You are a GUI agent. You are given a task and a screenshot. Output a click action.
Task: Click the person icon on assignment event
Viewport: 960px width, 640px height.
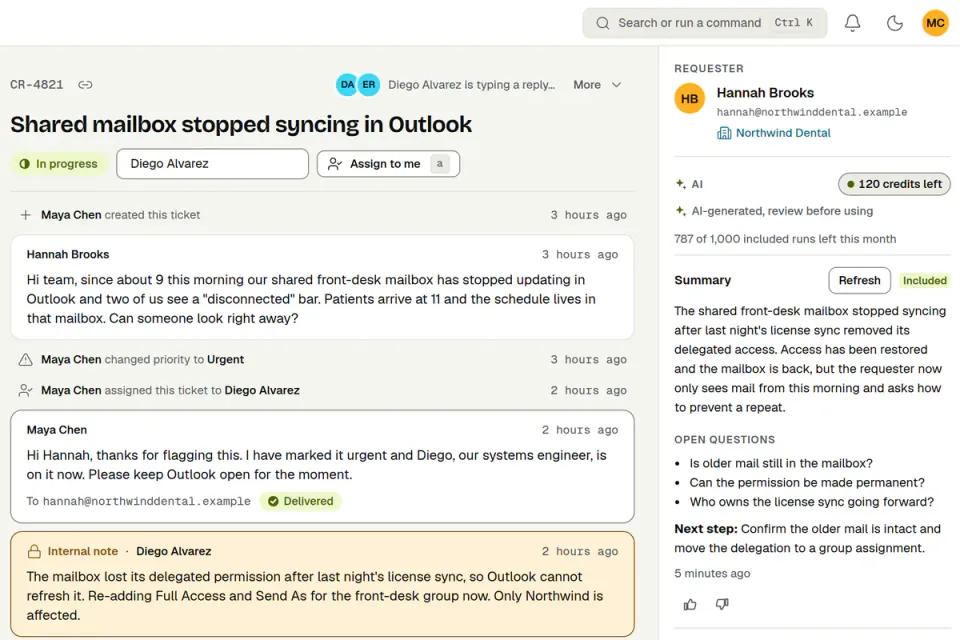click(x=25, y=390)
